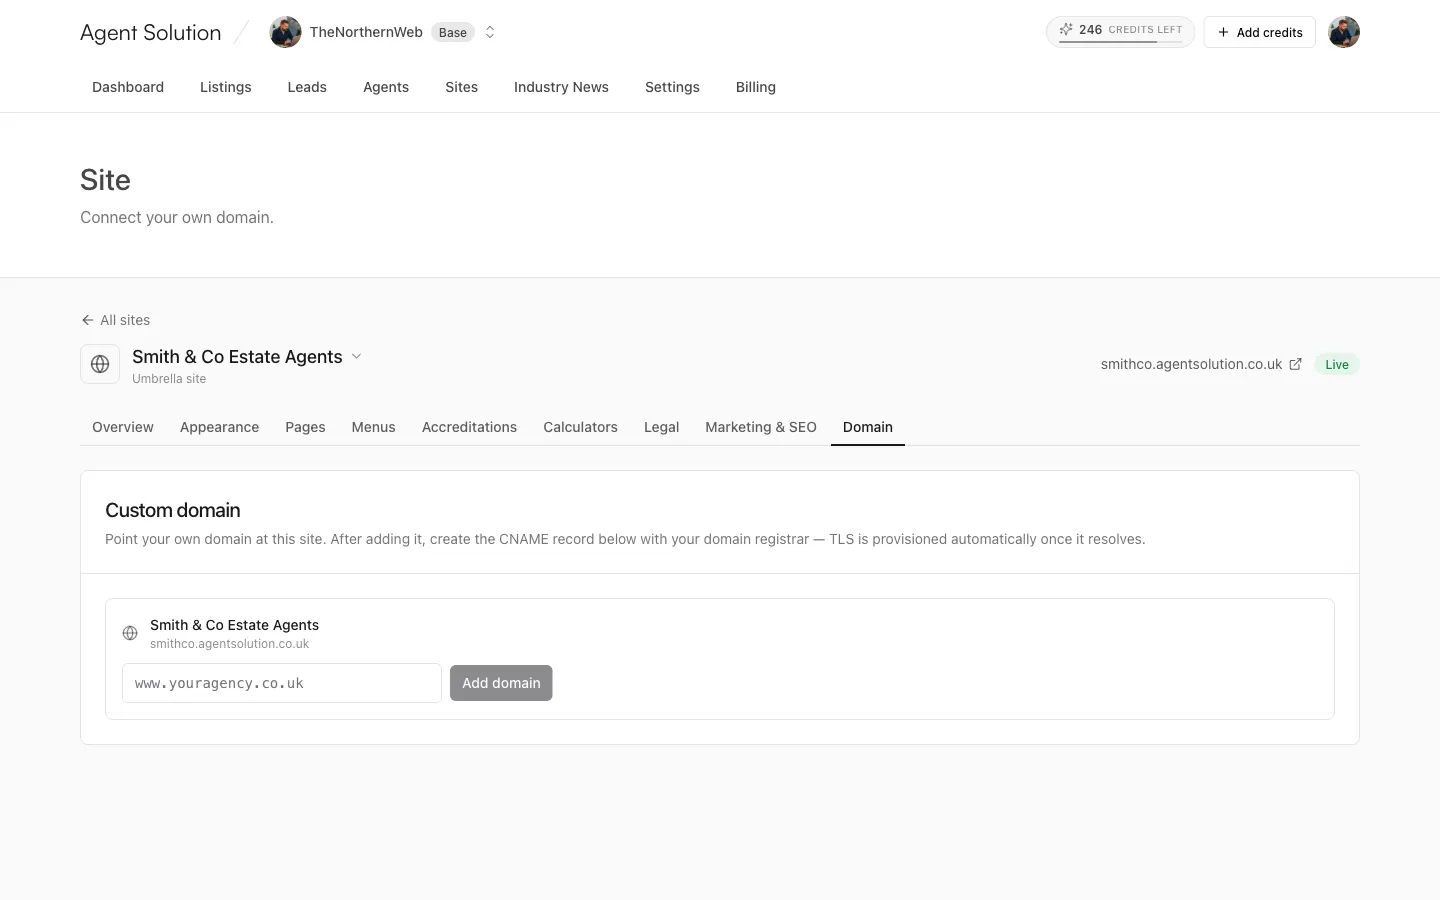This screenshot has height=900, width=1440.
Task: Click the Smith & Co Estate Agents card title
Action: pos(234,625)
